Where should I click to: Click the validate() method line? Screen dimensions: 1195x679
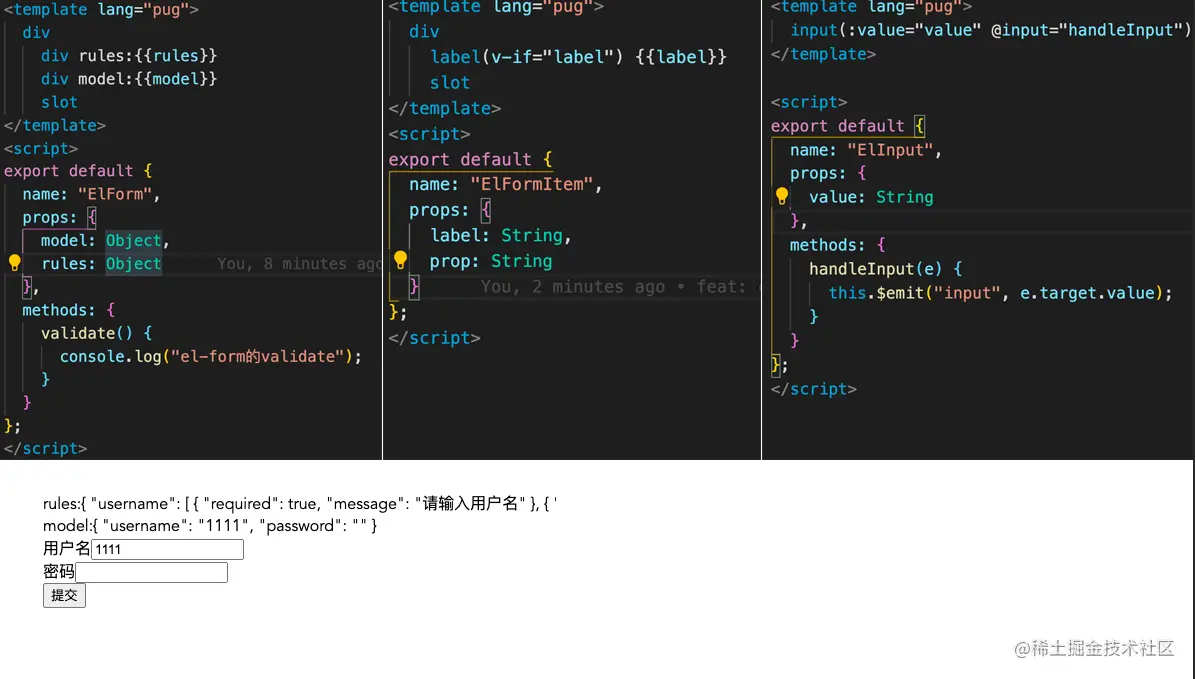pos(97,333)
